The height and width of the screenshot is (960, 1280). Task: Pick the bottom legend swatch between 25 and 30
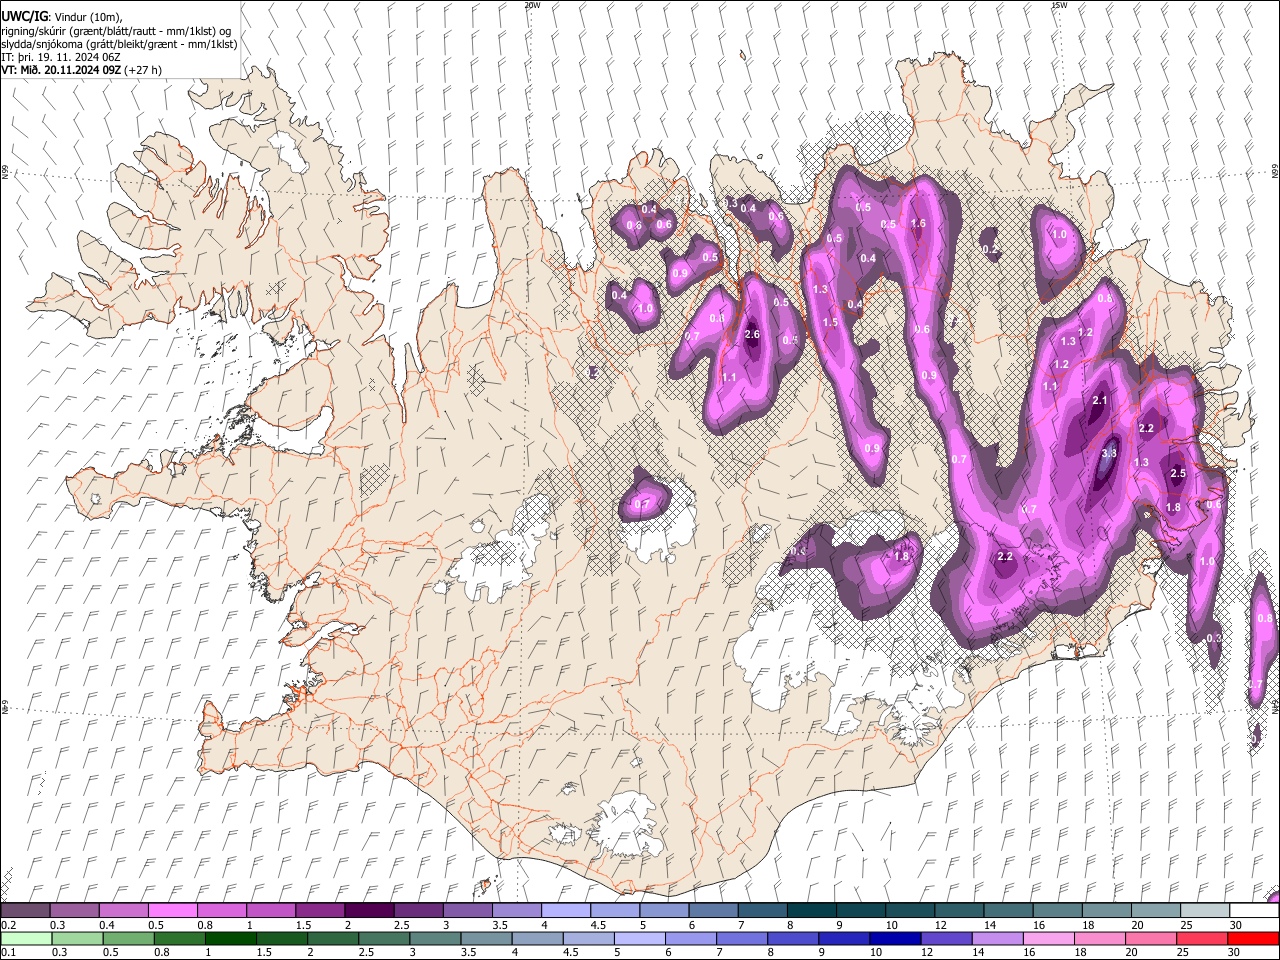click(1201, 938)
